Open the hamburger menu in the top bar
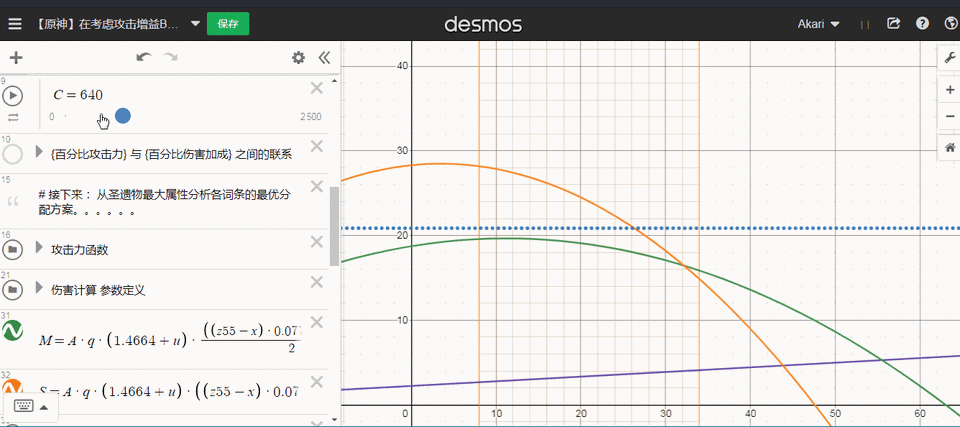 click(15, 24)
